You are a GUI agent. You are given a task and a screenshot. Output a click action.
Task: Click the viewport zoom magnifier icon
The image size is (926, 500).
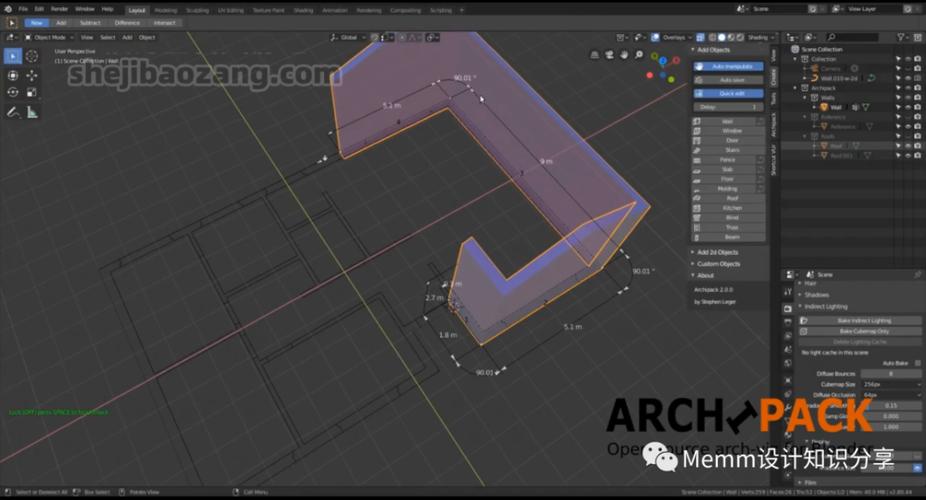click(x=639, y=55)
